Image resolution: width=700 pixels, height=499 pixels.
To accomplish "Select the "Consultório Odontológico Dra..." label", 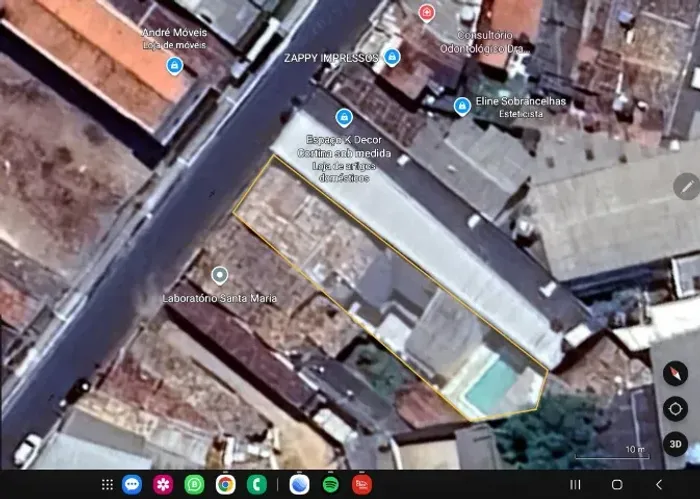I will tap(485, 42).
